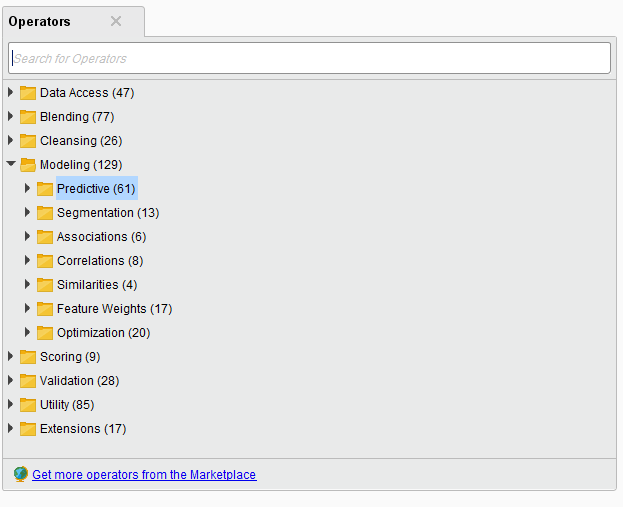Open Get more operators from the Marketplace link
This screenshot has width=623, height=507.
point(144,474)
